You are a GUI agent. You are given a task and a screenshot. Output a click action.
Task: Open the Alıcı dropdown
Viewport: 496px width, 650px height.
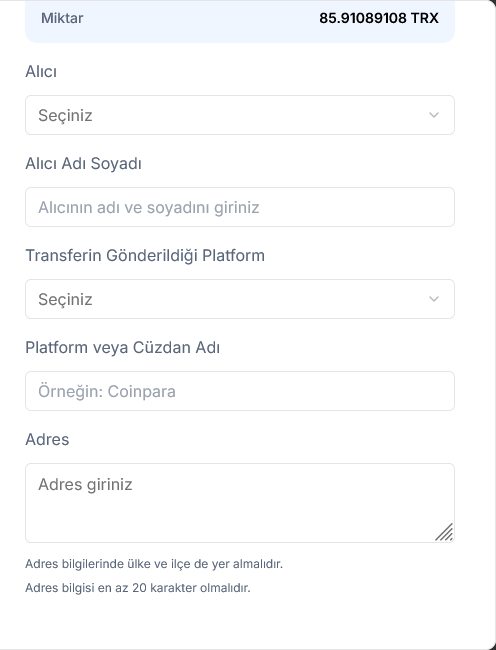pos(240,115)
